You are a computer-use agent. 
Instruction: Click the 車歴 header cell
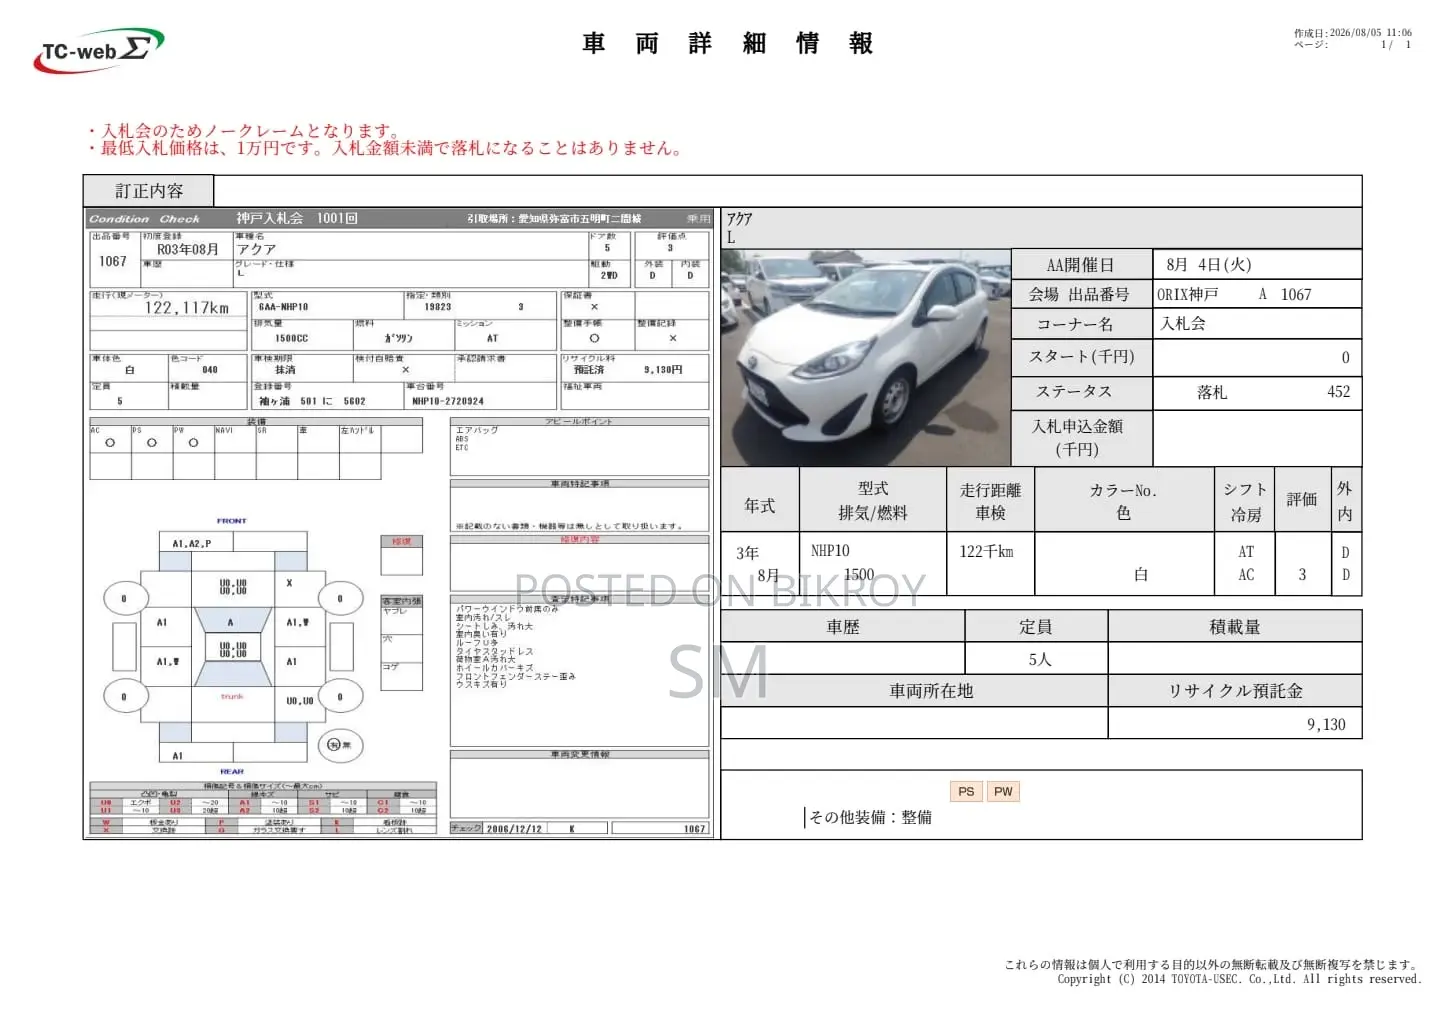tap(843, 627)
